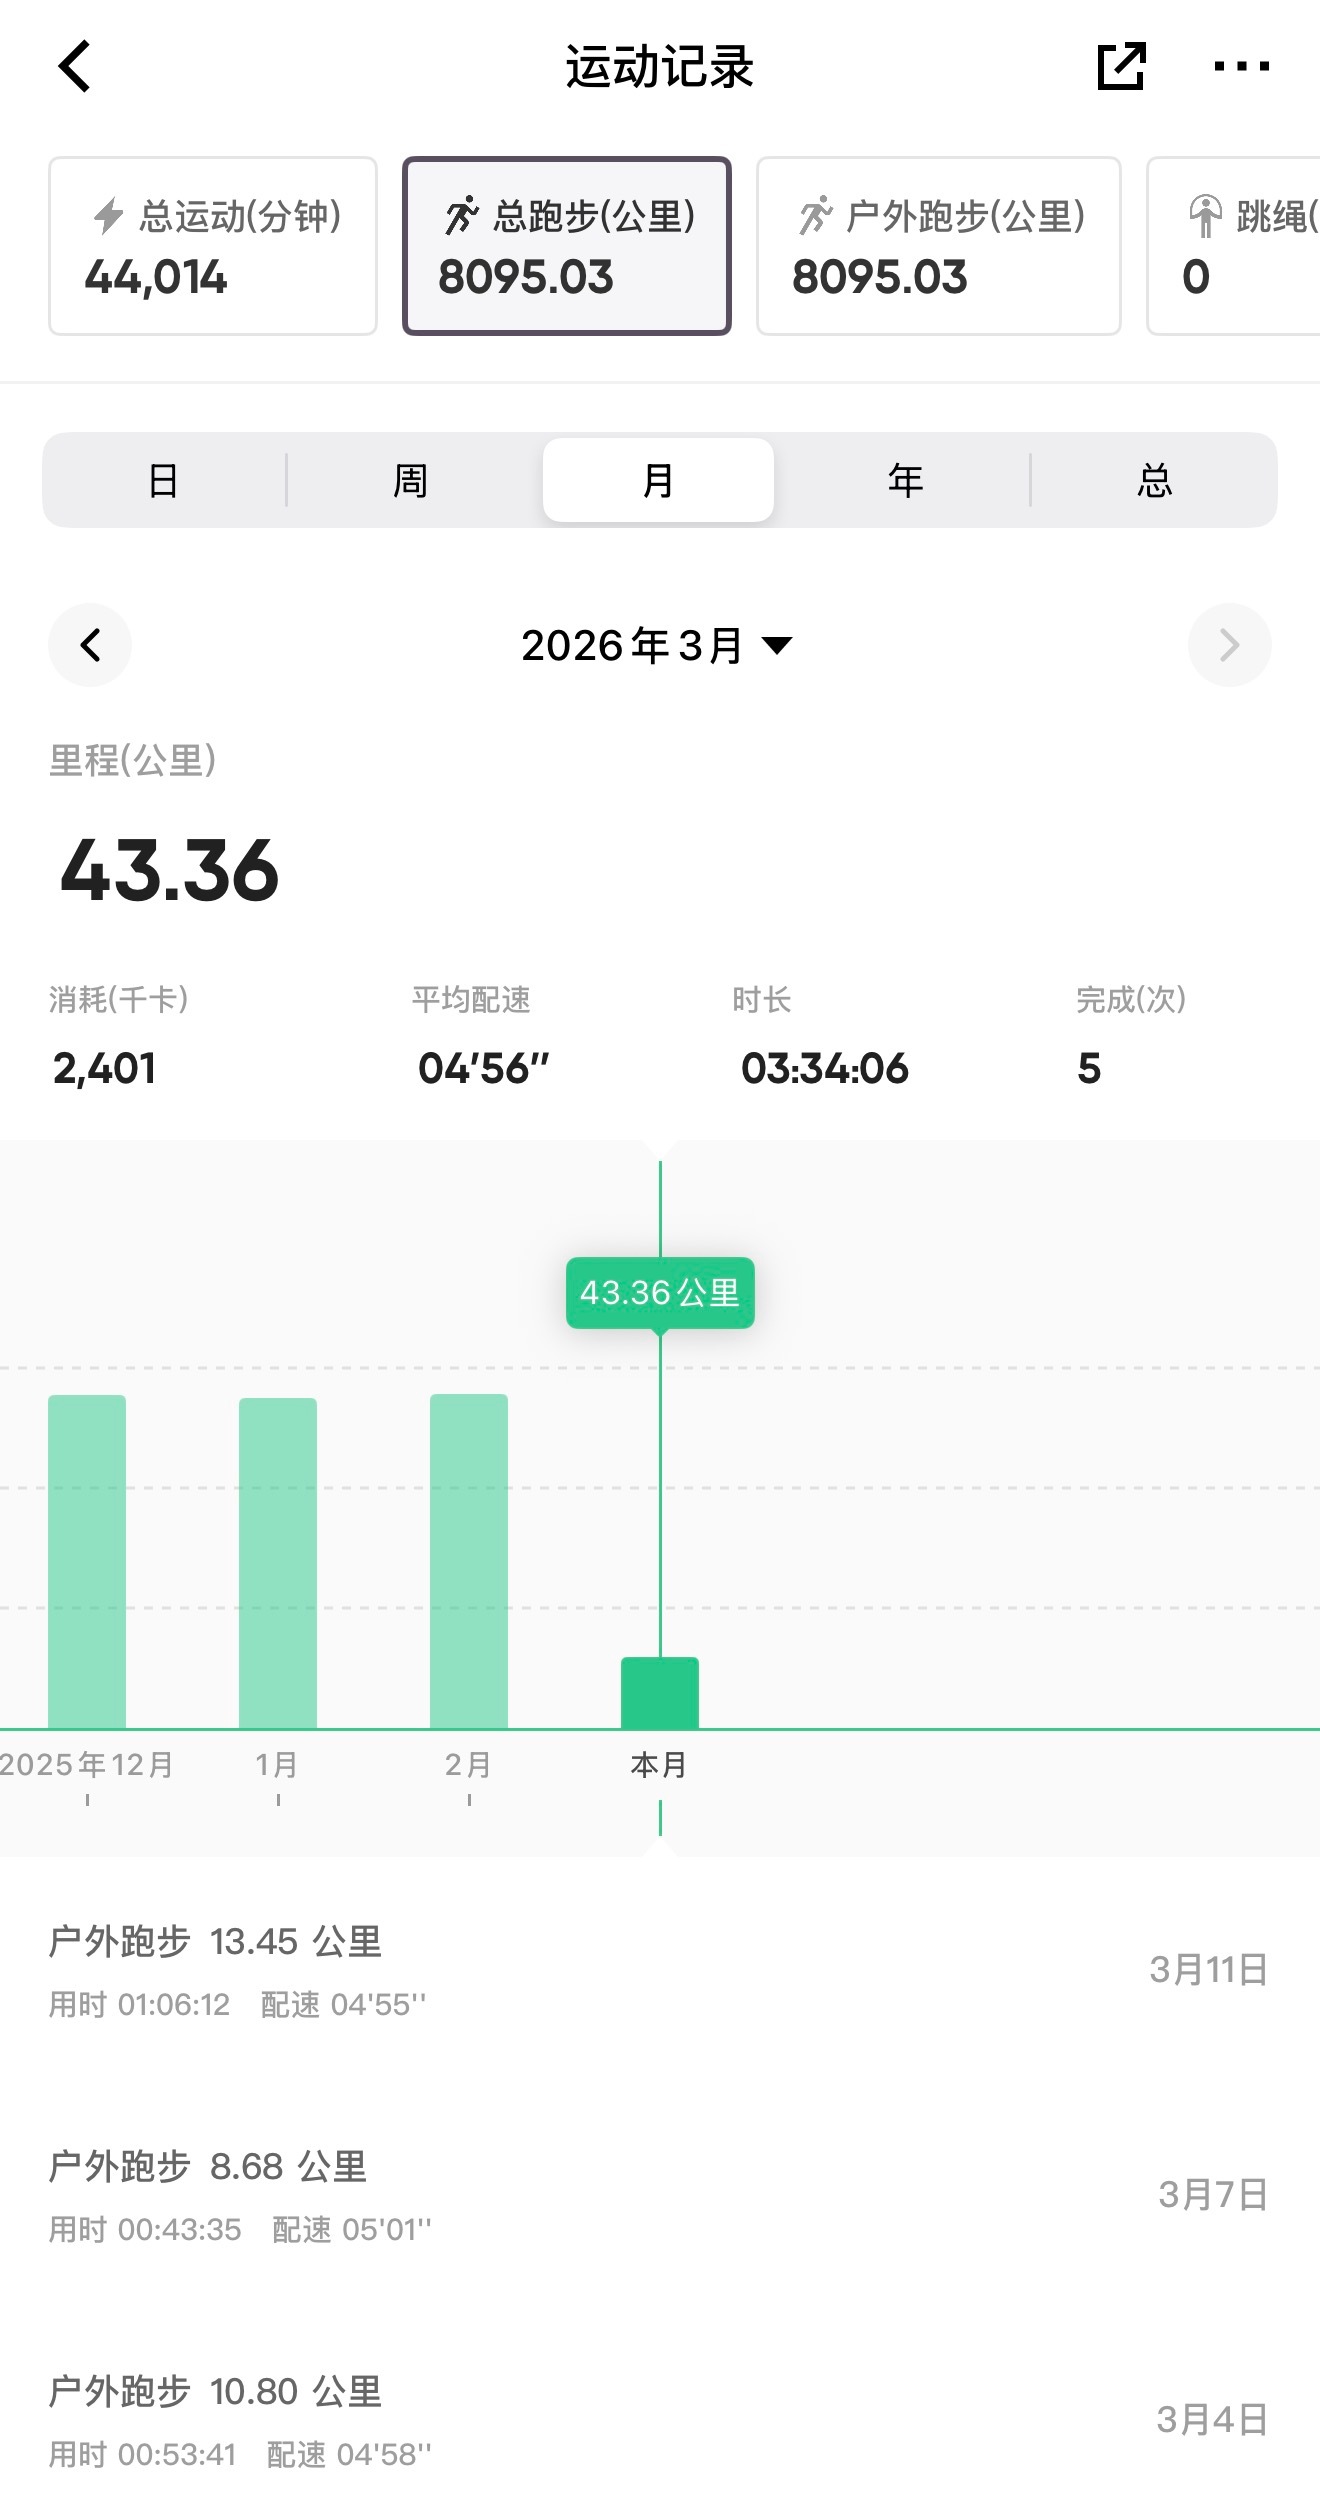Switch to the 年 period tab
This screenshot has width=1320, height=2499.
point(905,481)
